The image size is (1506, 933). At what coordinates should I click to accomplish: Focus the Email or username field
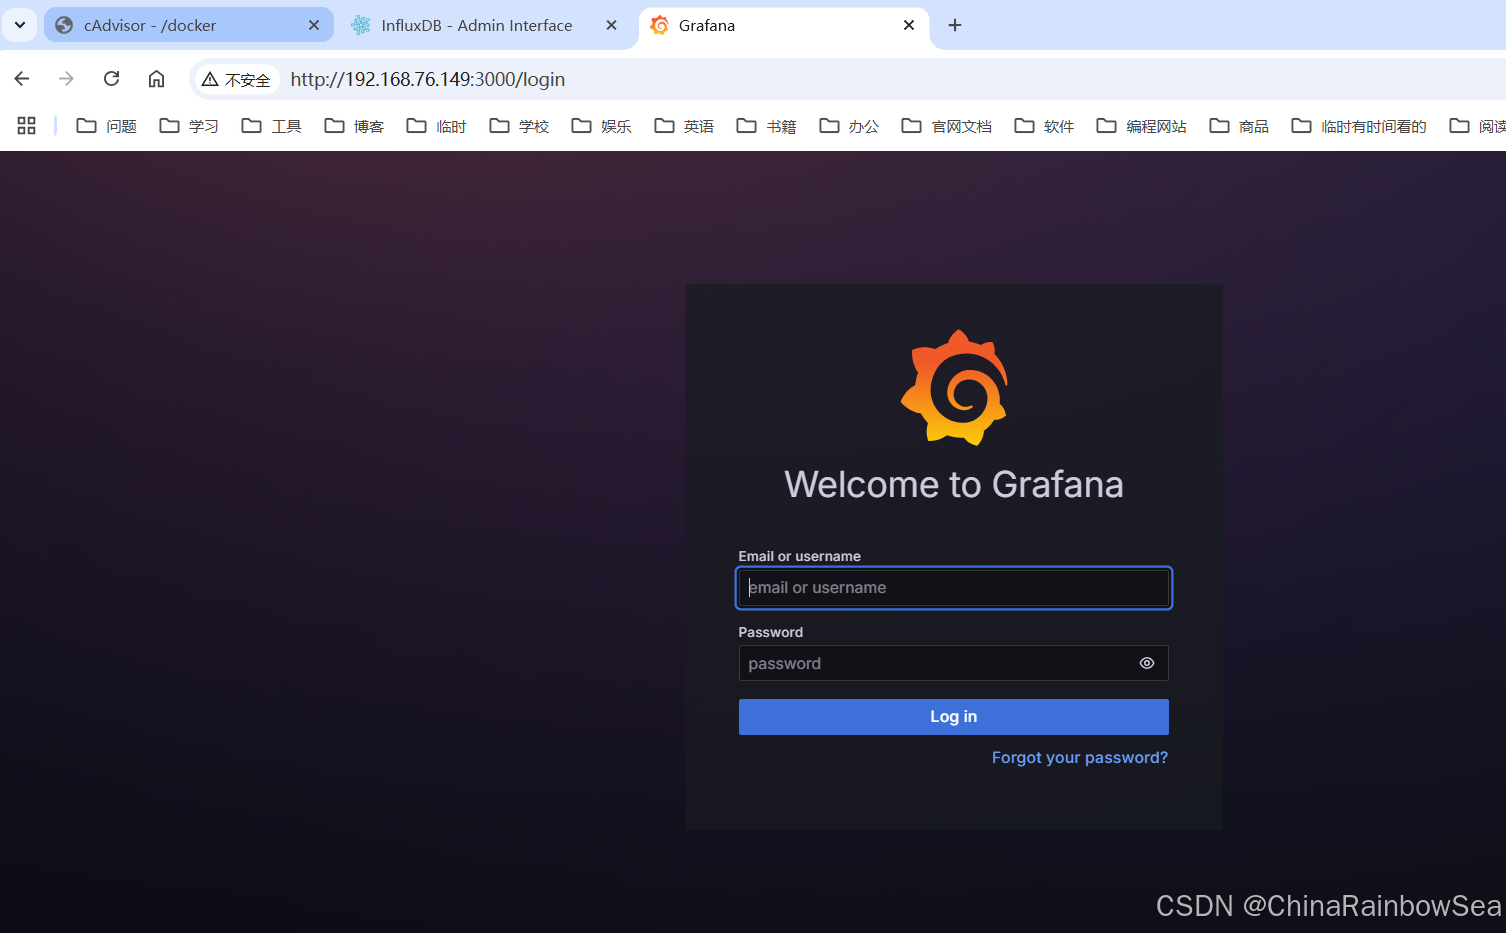(953, 588)
